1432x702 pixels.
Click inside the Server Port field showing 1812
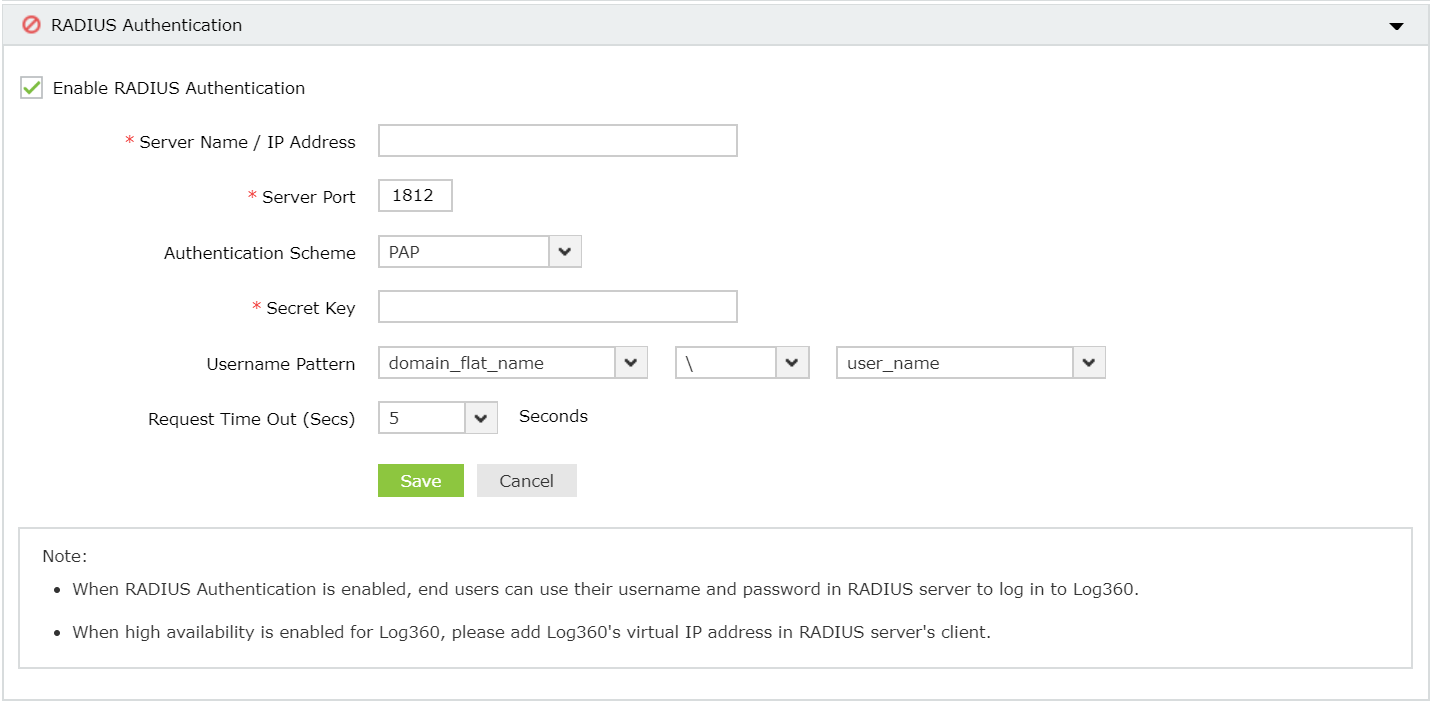(x=414, y=195)
